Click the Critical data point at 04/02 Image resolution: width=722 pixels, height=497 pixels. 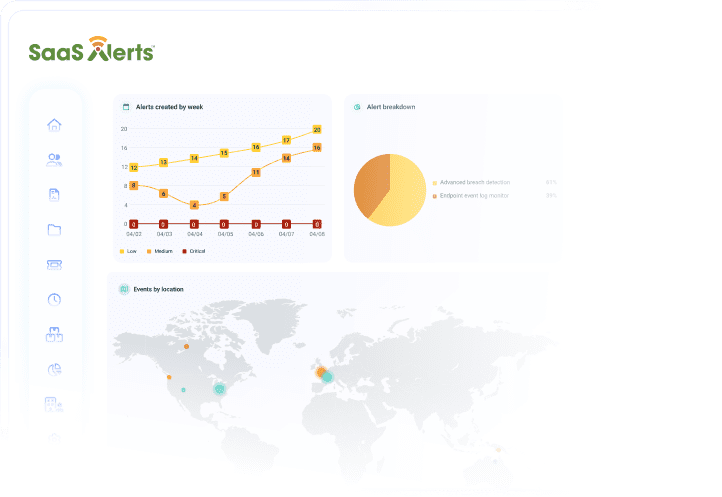[134, 224]
